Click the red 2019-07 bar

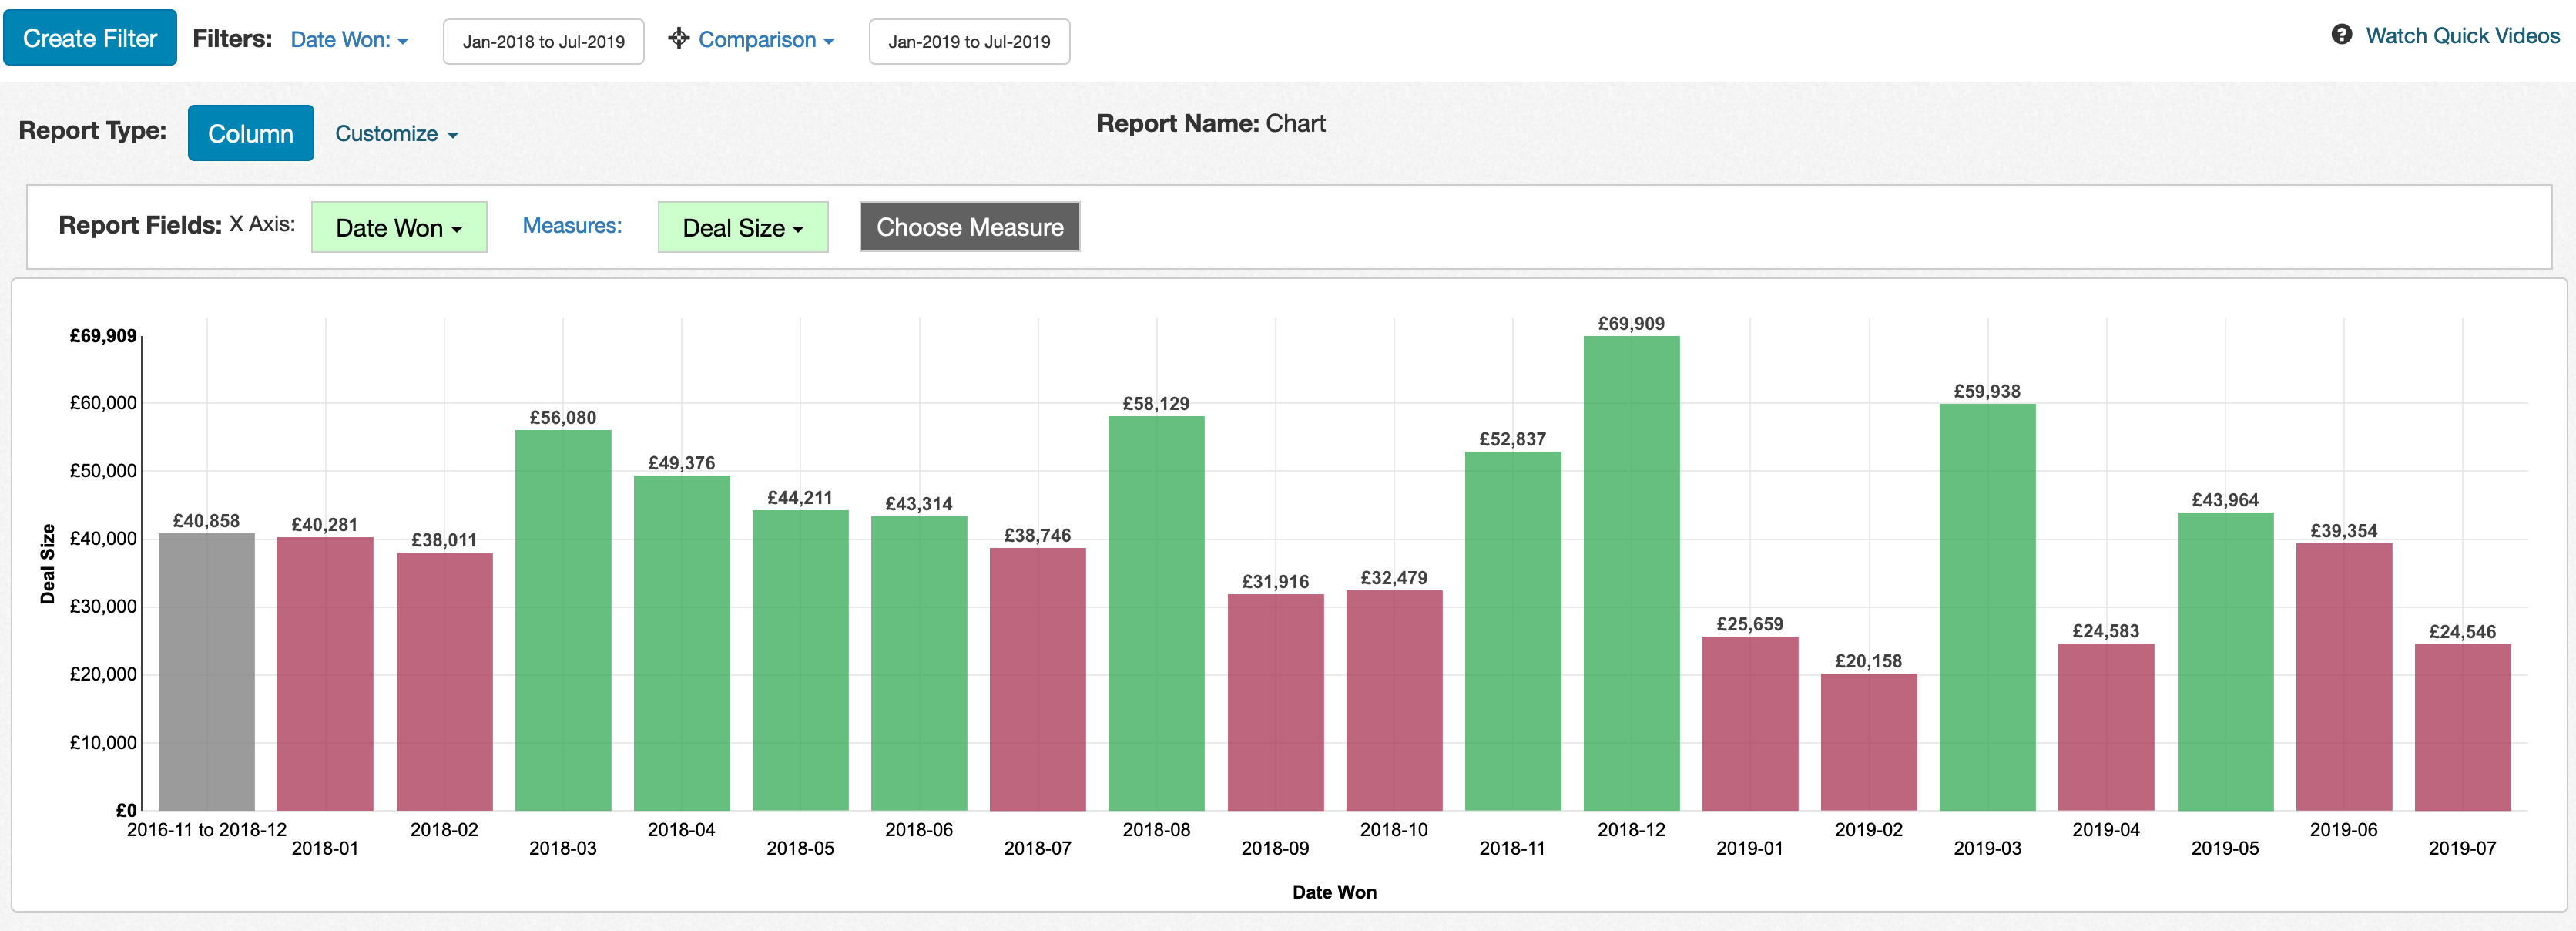click(2463, 727)
